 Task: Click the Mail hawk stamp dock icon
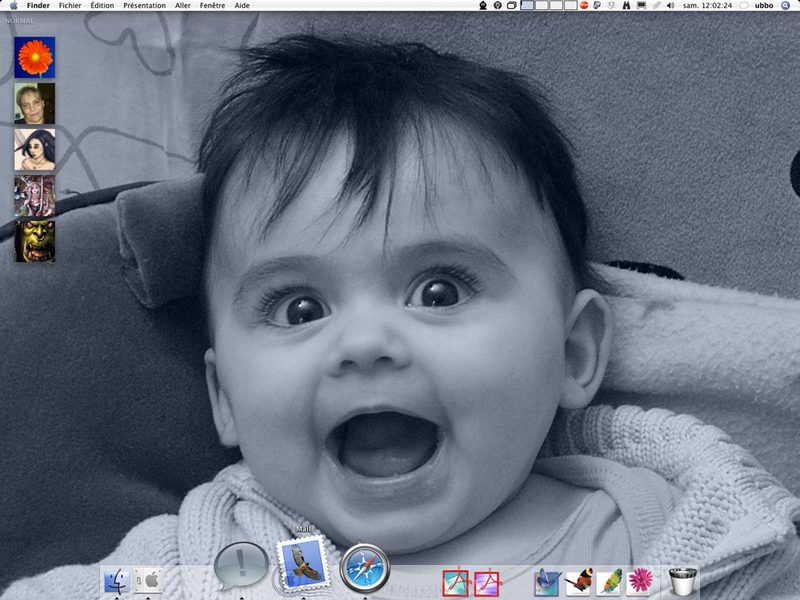(x=303, y=565)
